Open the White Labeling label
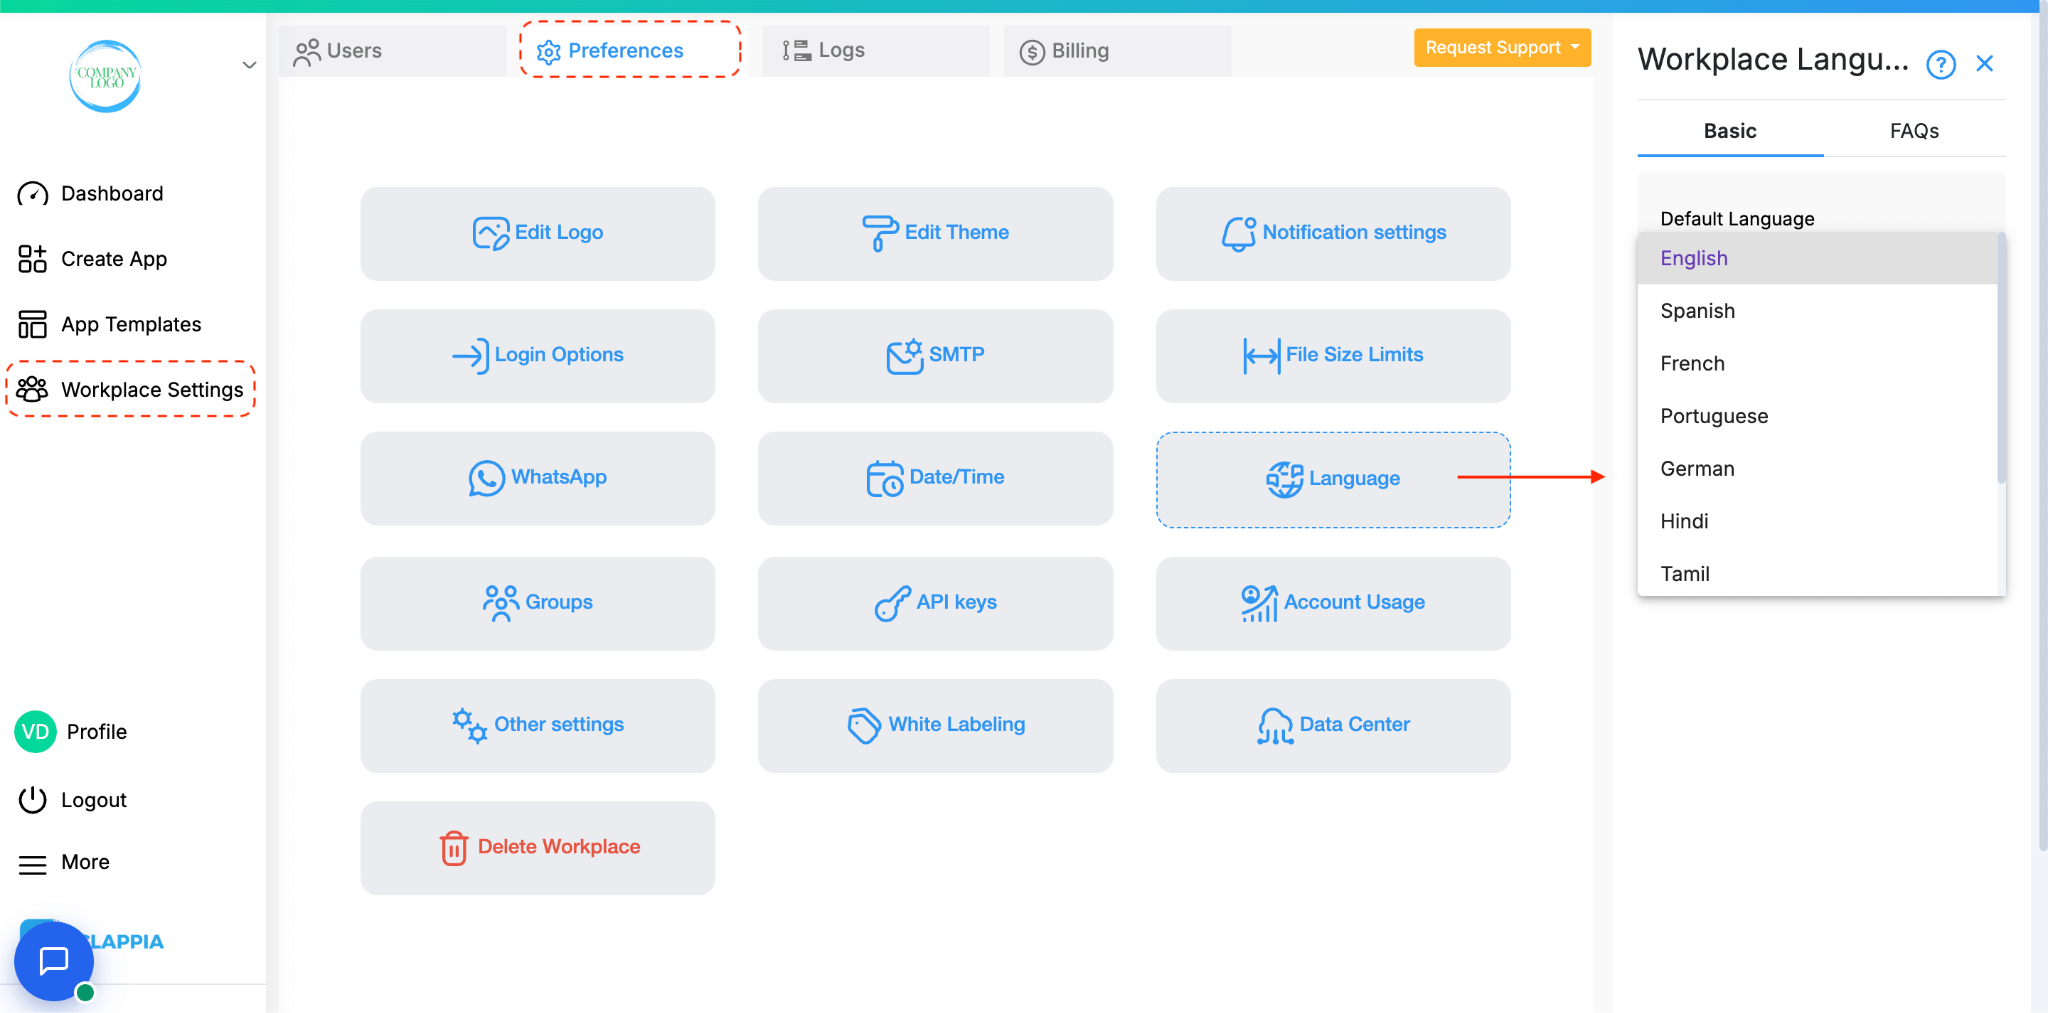 coord(957,724)
